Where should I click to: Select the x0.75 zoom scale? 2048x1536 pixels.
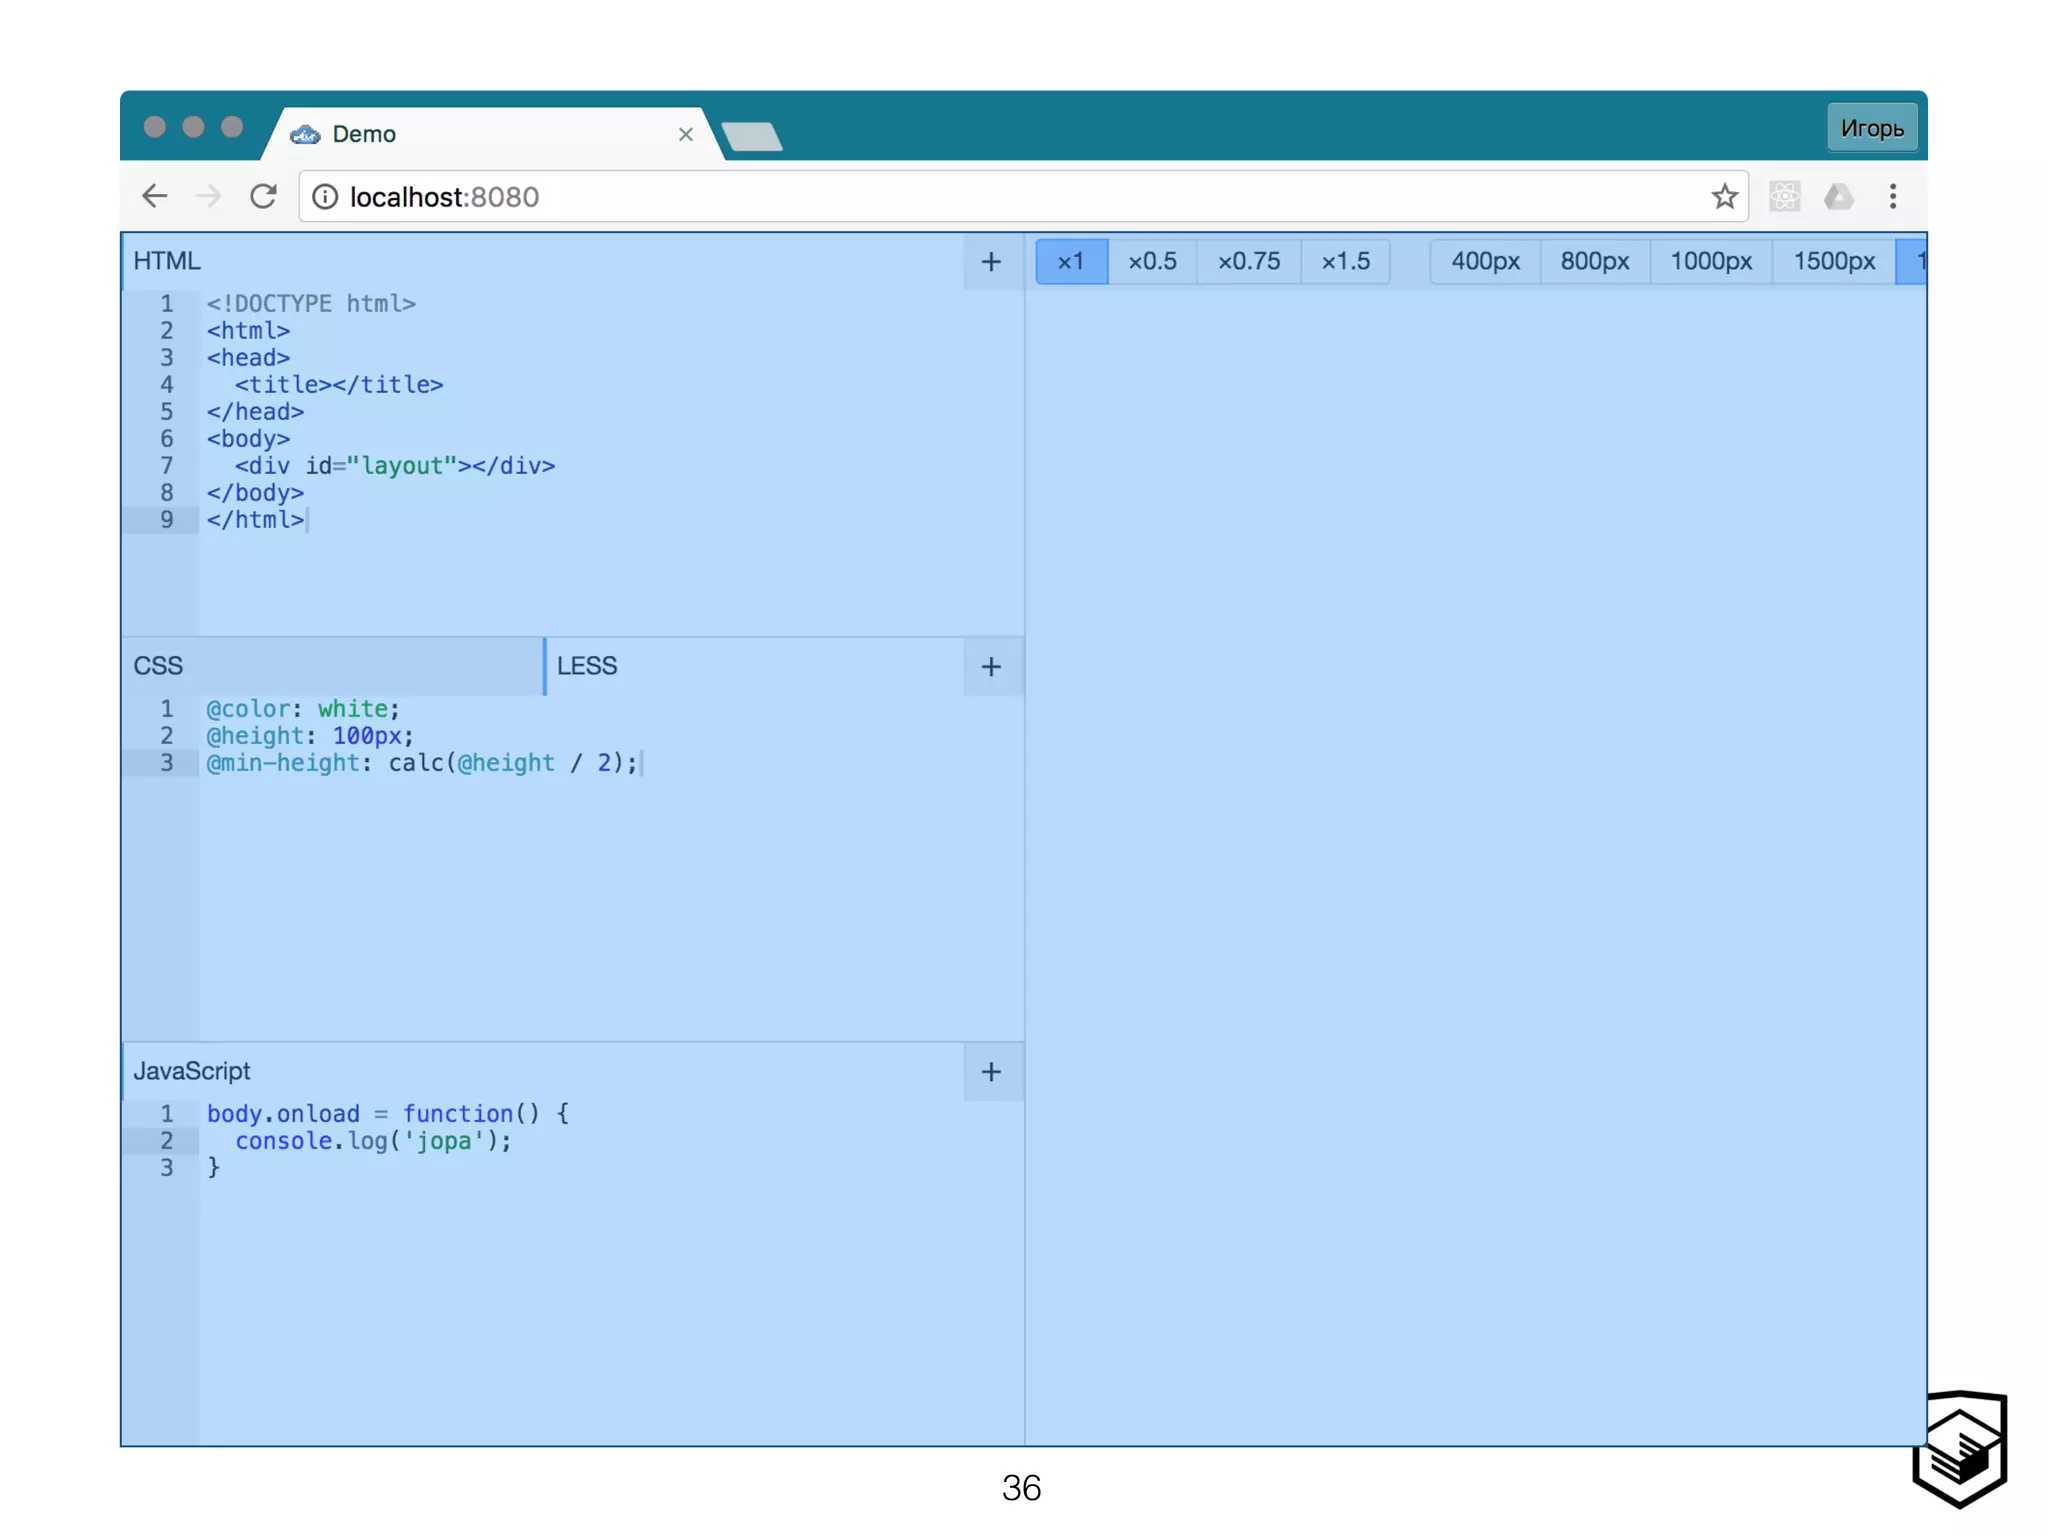click(x=1248, y=262)
